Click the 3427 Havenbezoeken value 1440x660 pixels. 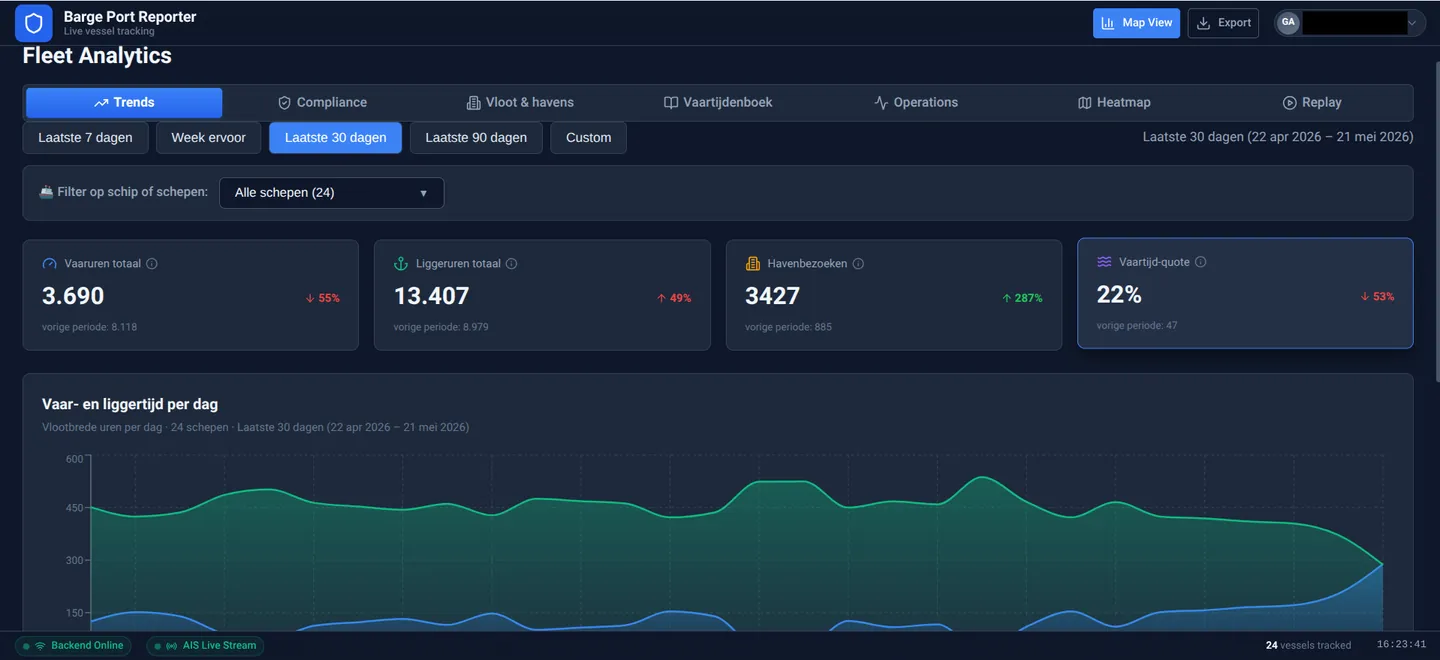point(773,296)
